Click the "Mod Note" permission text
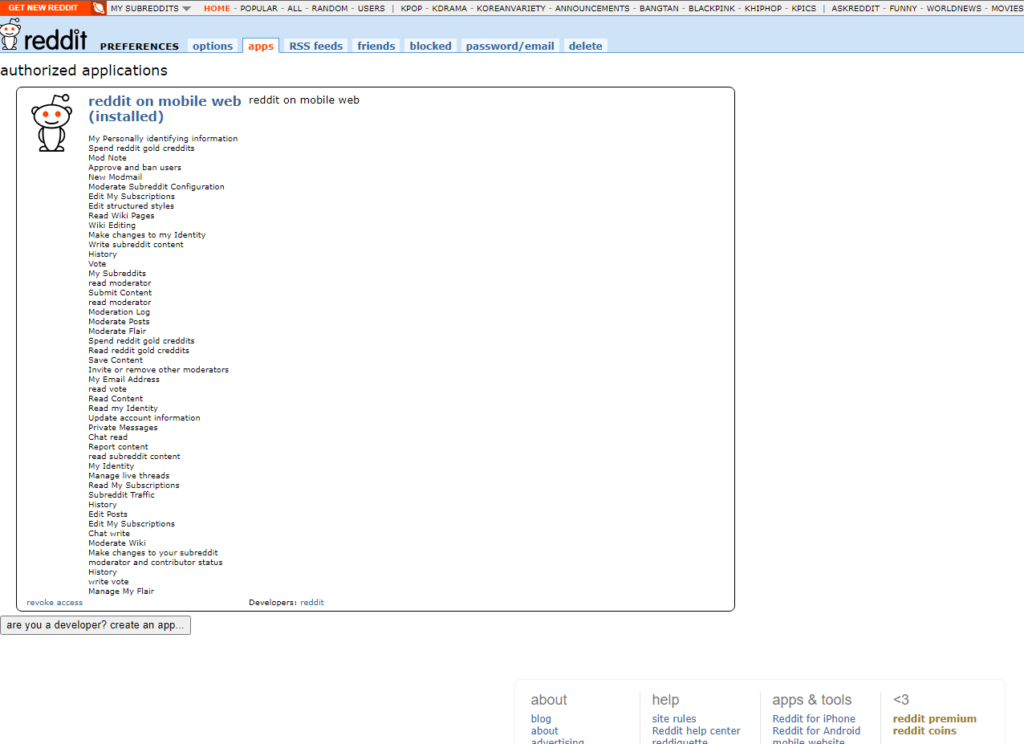This screenshot has width=1024, height=744. pos(108,157)
